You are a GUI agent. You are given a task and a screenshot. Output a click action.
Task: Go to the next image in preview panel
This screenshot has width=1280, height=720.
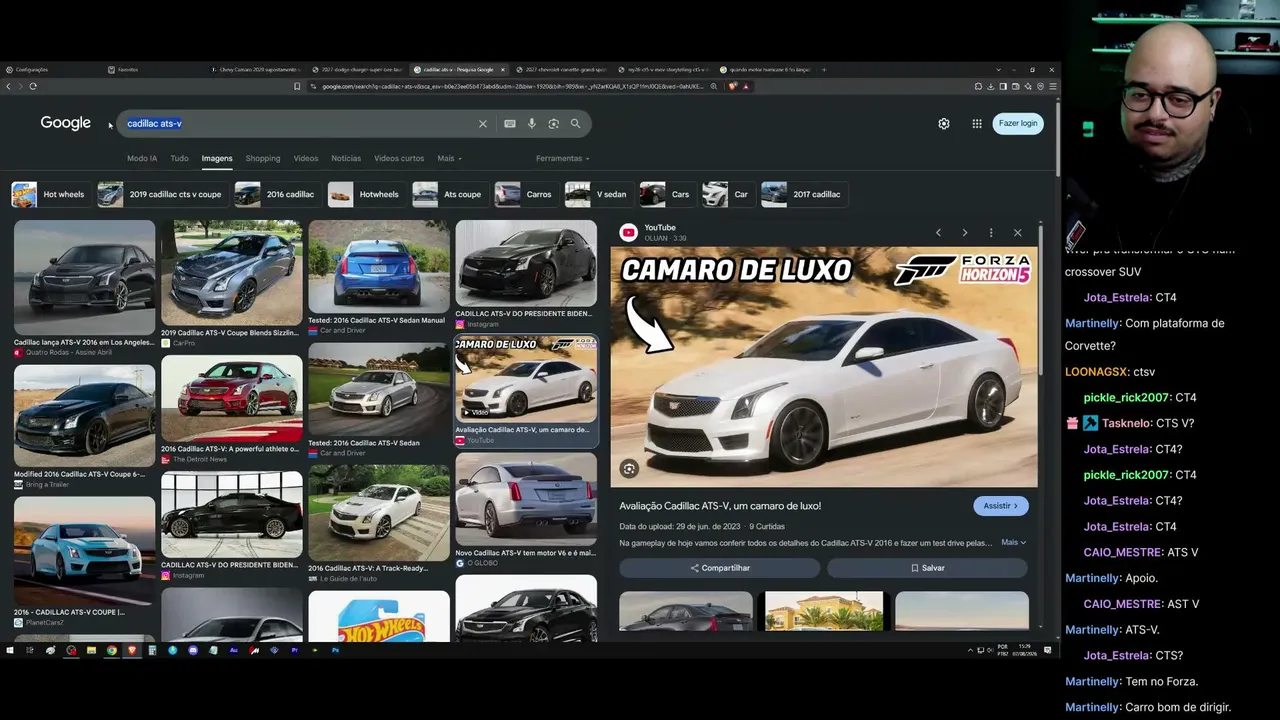(x=964, y=233)
